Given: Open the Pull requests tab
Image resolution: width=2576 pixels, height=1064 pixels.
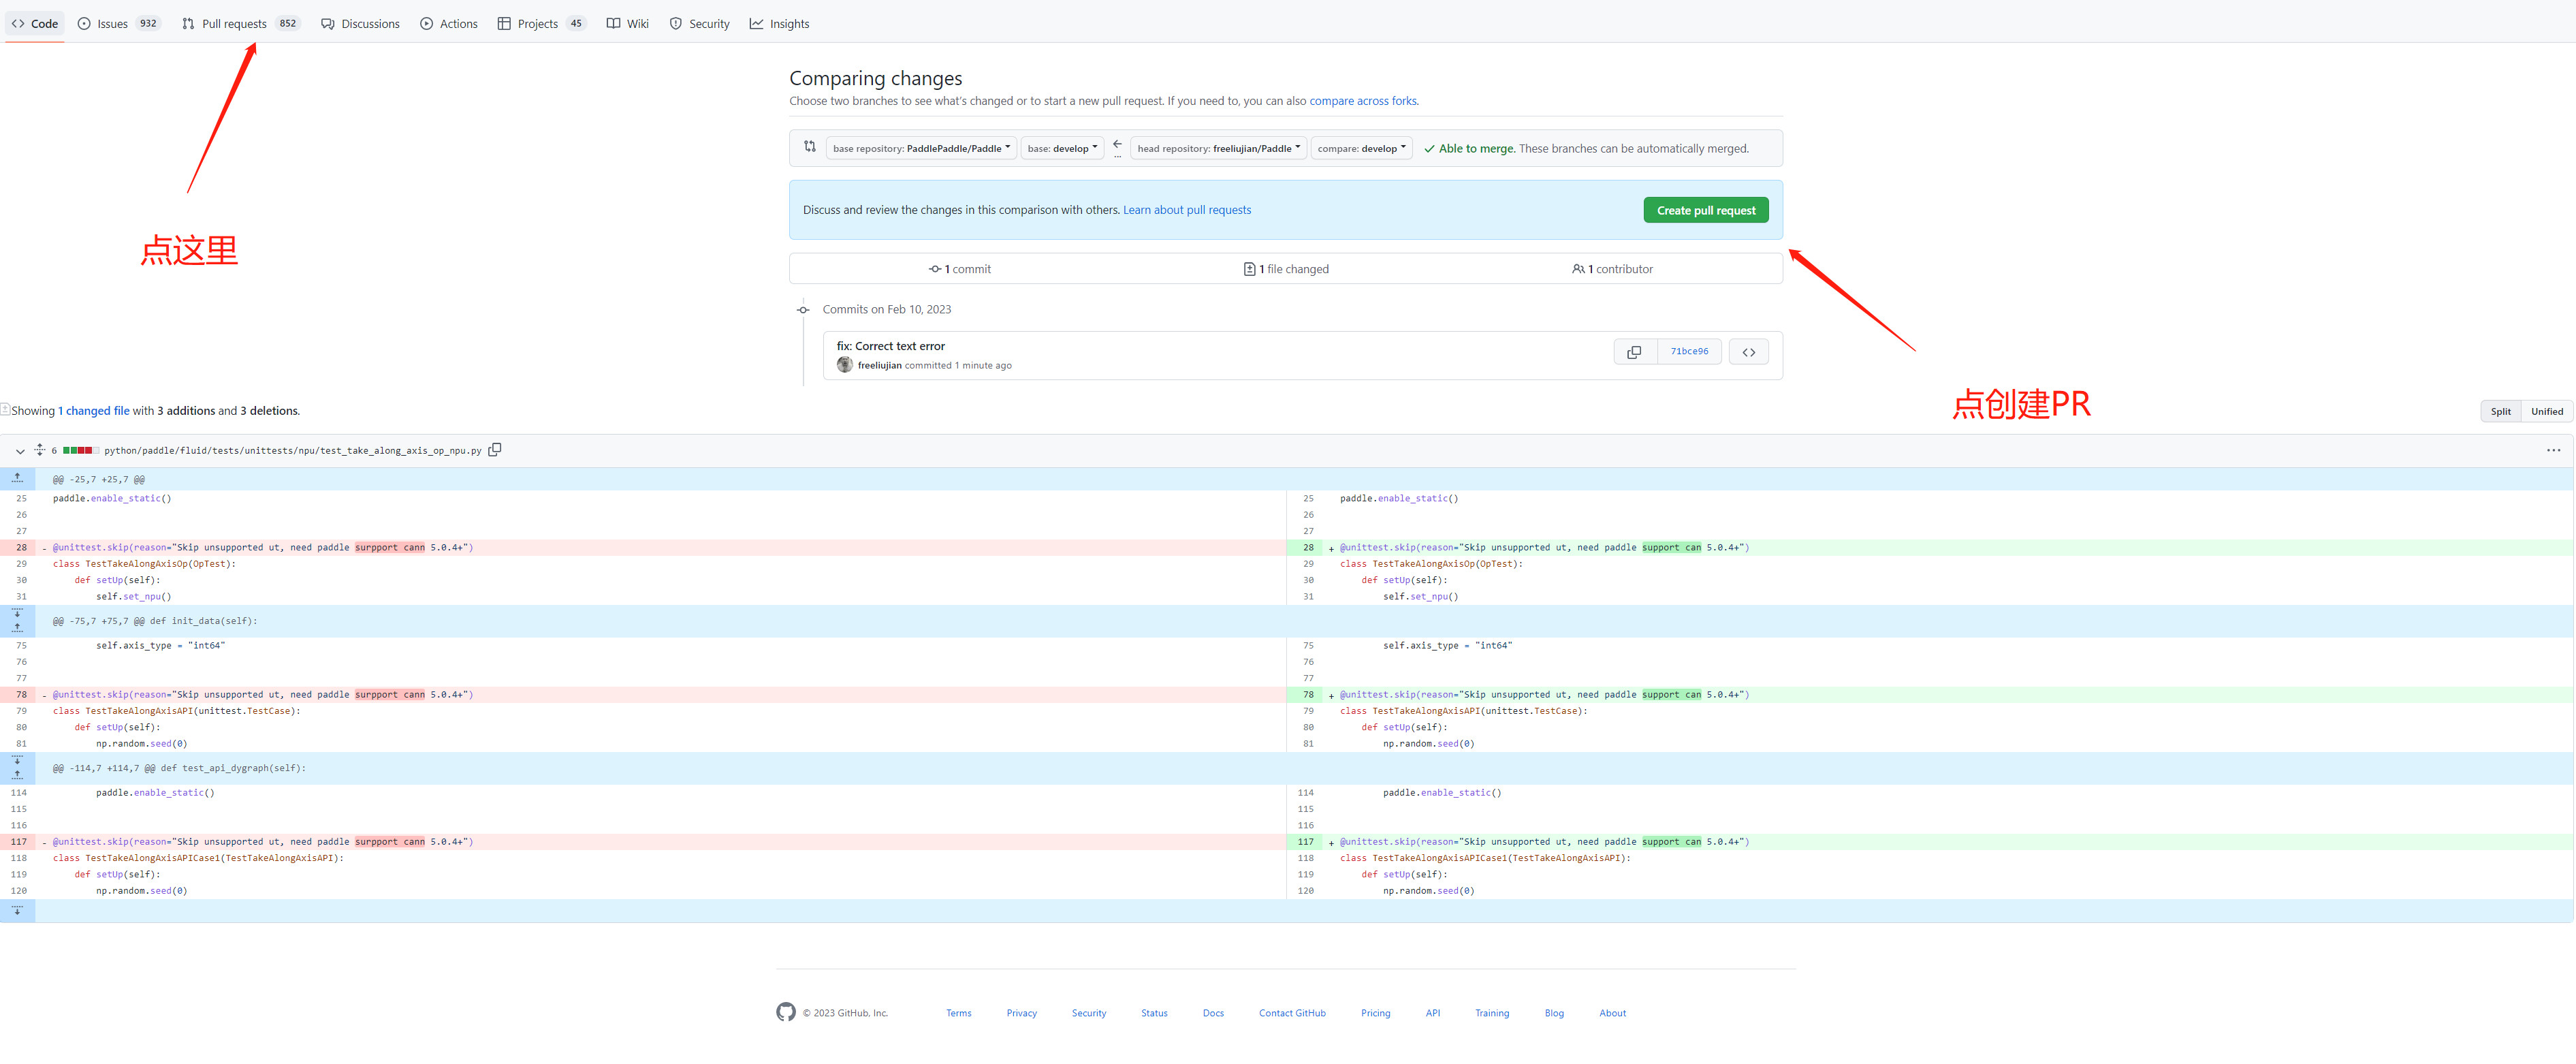Looking at the screenshot, I should coord(240,24).
